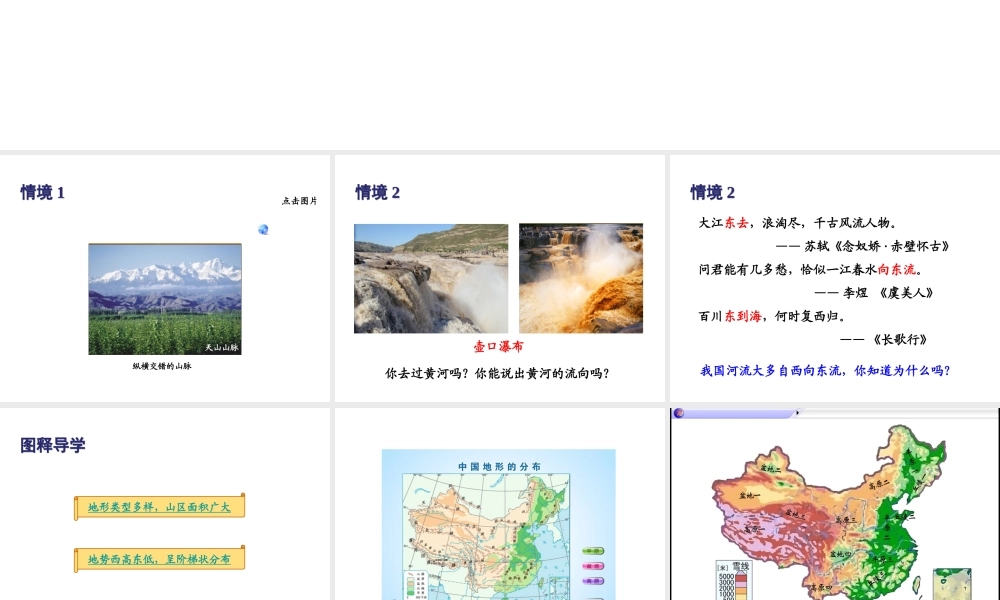The width and height of the screenshot is (1000, 600).
Task: Click the attribution 苏轼《念奴娇·赤壁怀古》
Action: tap(877, 246)
